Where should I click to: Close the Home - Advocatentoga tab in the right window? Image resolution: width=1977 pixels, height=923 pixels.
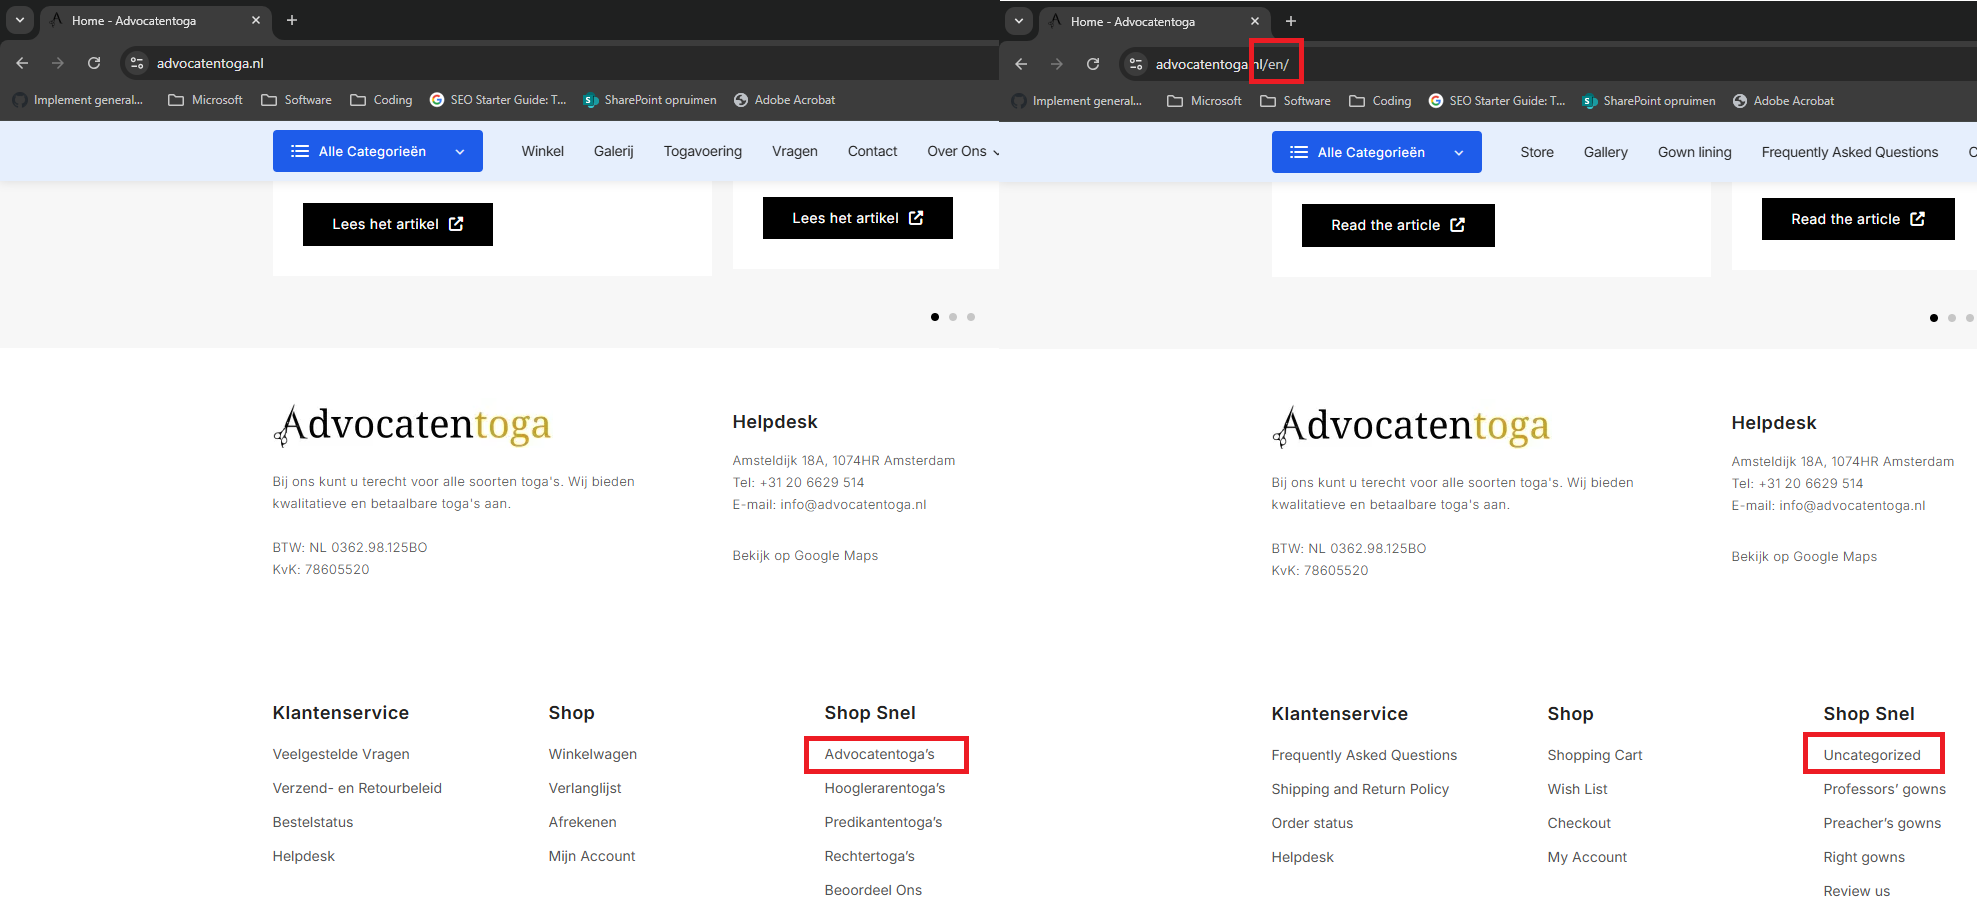[x=1255, y=21]
